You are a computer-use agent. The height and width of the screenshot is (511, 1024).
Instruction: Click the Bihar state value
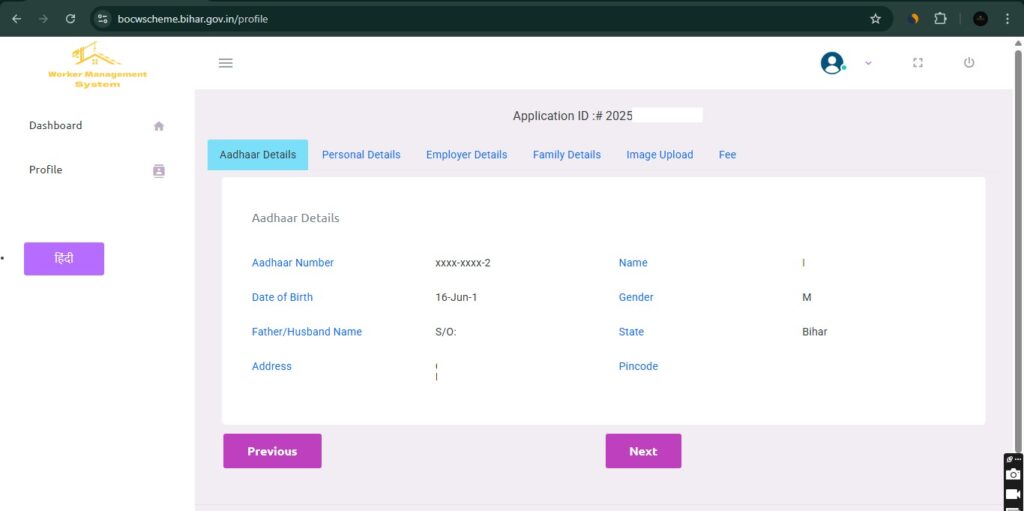(814, 332)
